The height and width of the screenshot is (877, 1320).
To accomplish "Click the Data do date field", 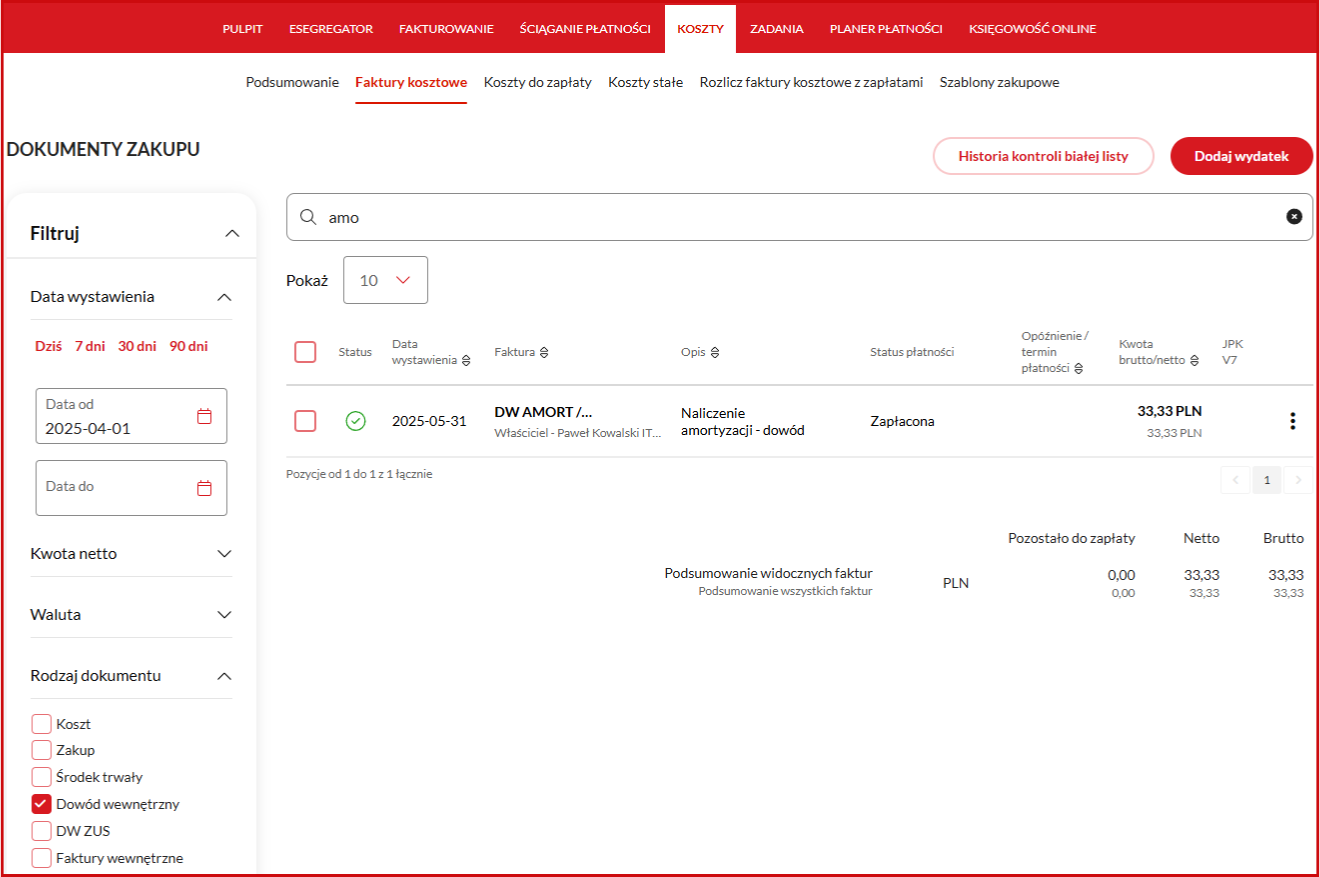I will (131, 488).
